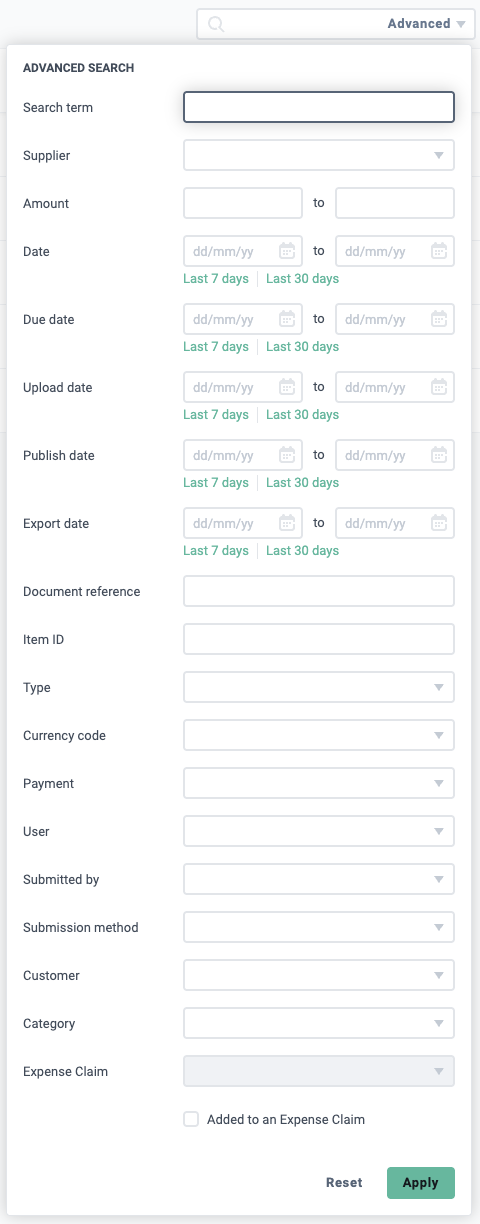Open the Currency code dropdown

319,735
